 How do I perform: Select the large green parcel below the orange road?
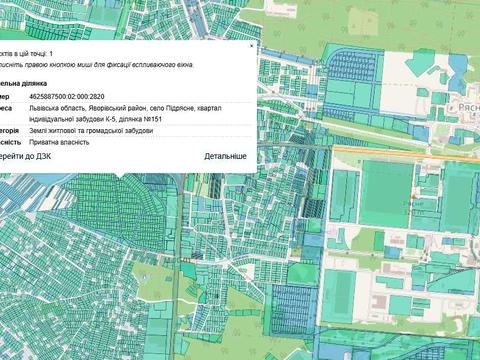tap(386, 193)
